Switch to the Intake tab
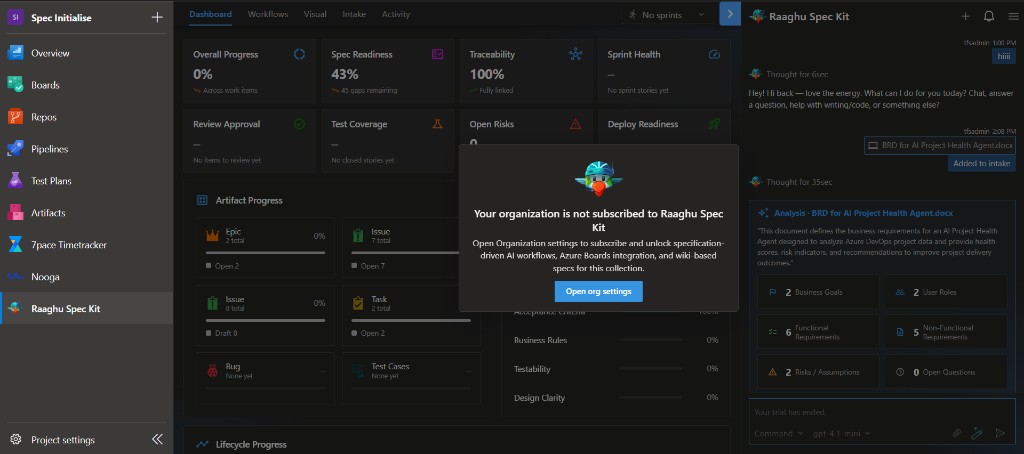 tap(354, 14)
